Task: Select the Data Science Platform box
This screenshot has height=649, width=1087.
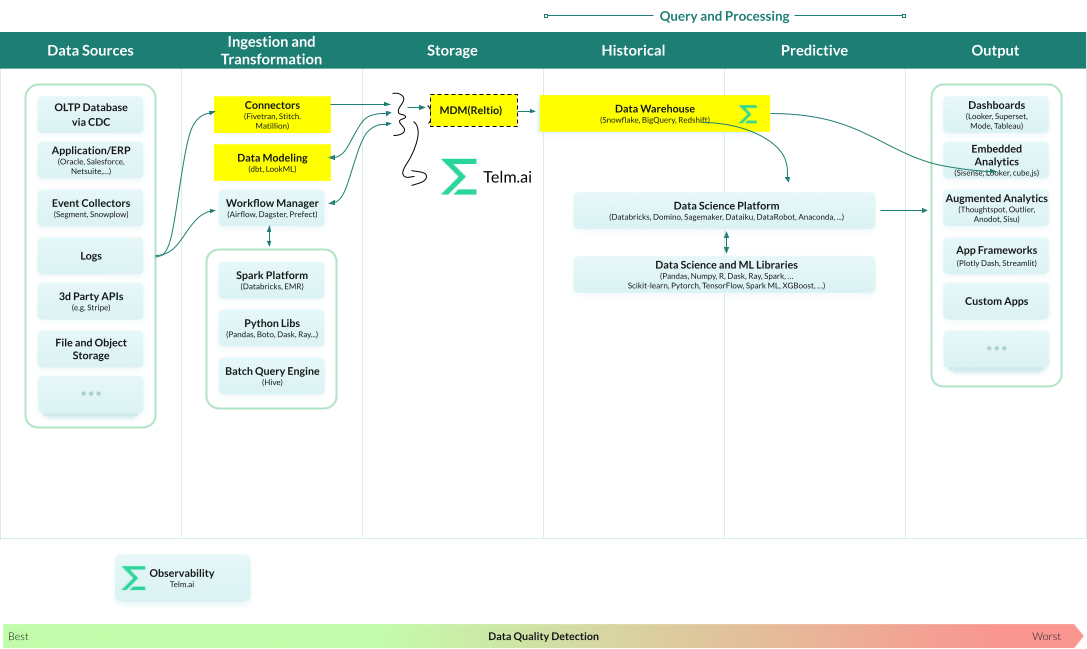Action: (x=724, y=211)
